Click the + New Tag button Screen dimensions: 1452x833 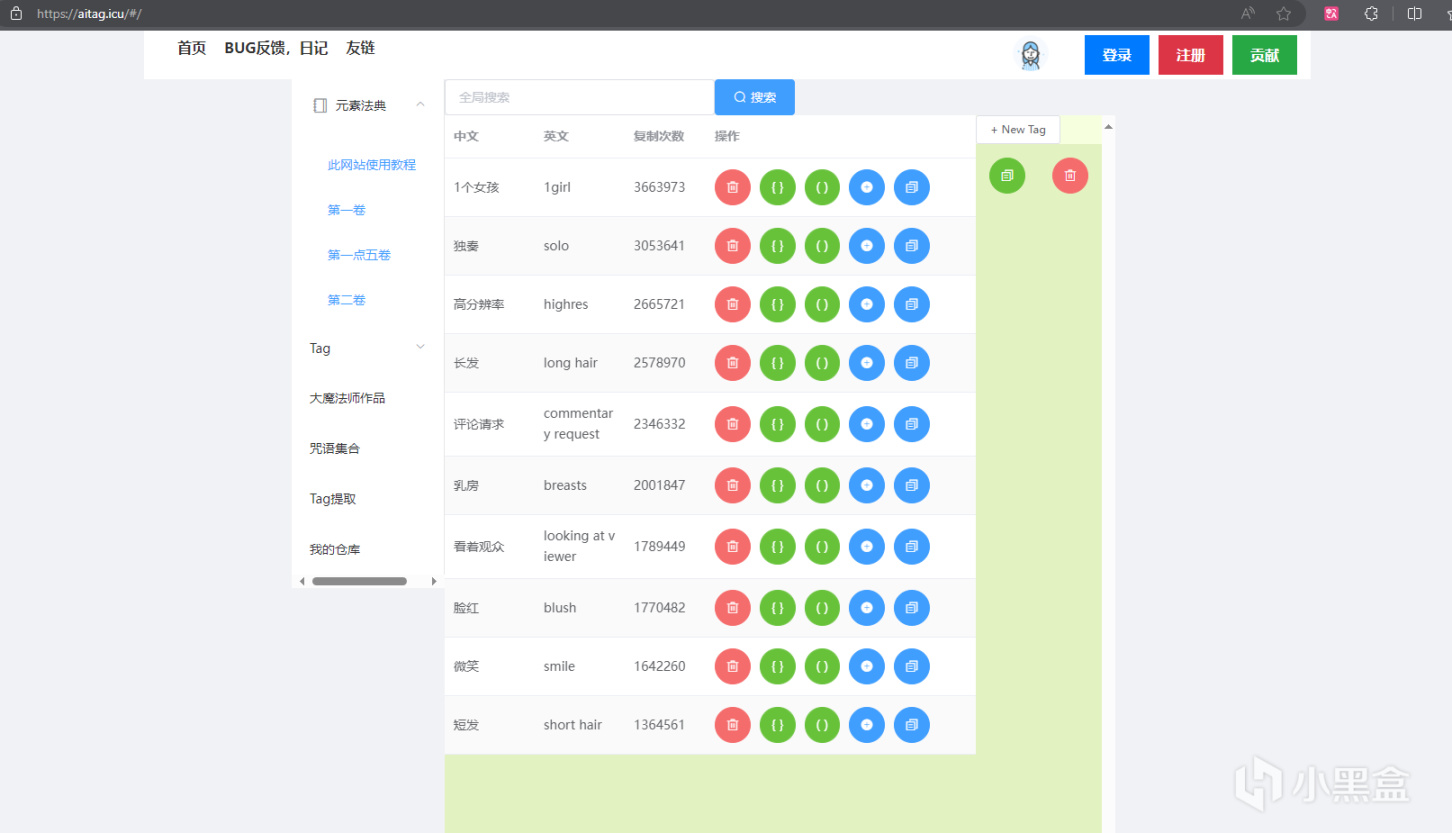pyautogui.click(x=1018, y=129)
